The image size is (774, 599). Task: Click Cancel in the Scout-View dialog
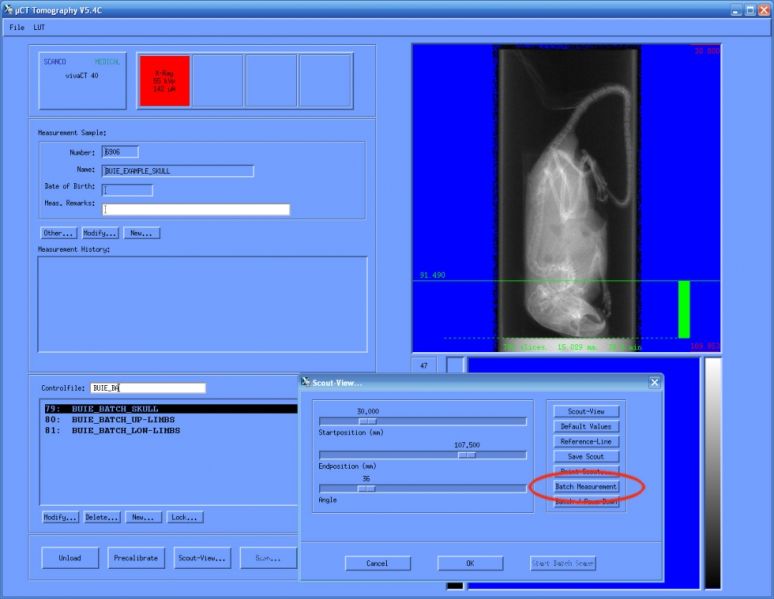pyautogui.click(x=378, y=563)
